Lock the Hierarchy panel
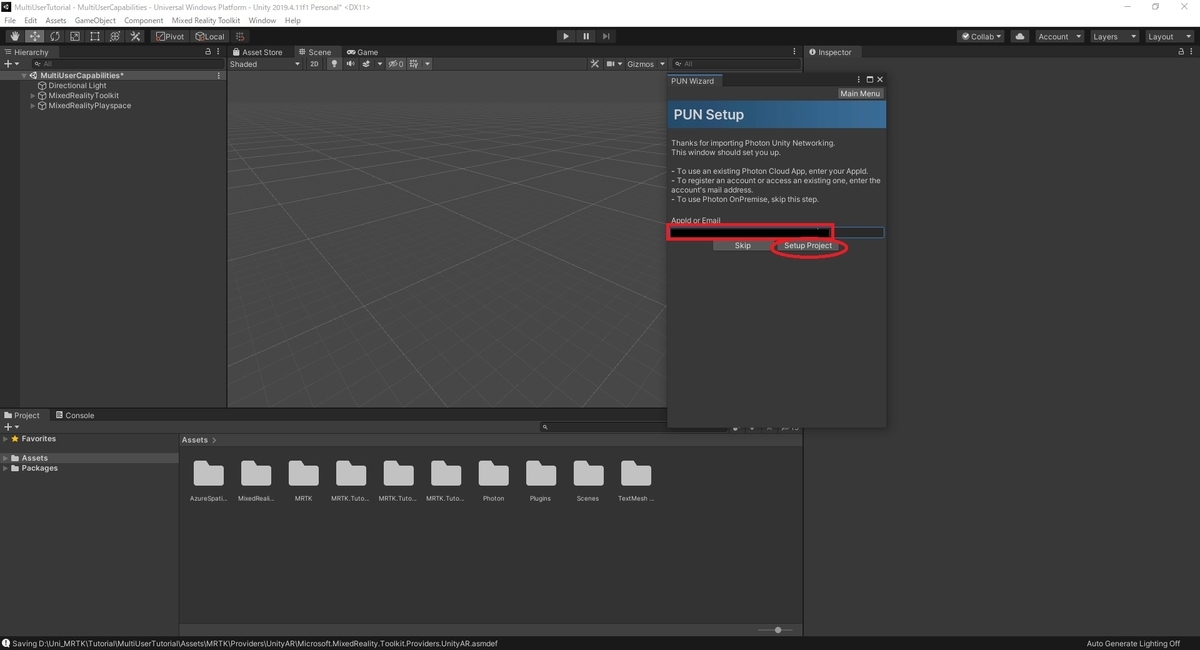The height and width of the screenshot is (650, 1200). click(x=208, y=52)
